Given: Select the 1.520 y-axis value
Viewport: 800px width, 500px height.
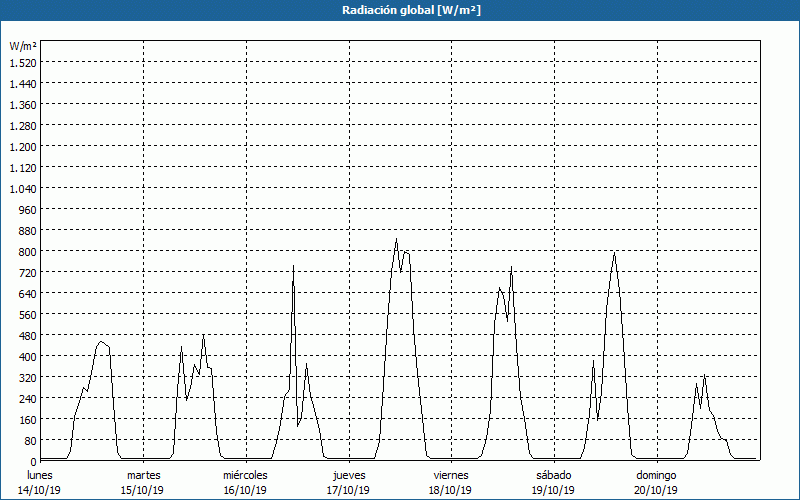Looking at the screenshot, I should (23, 62).
